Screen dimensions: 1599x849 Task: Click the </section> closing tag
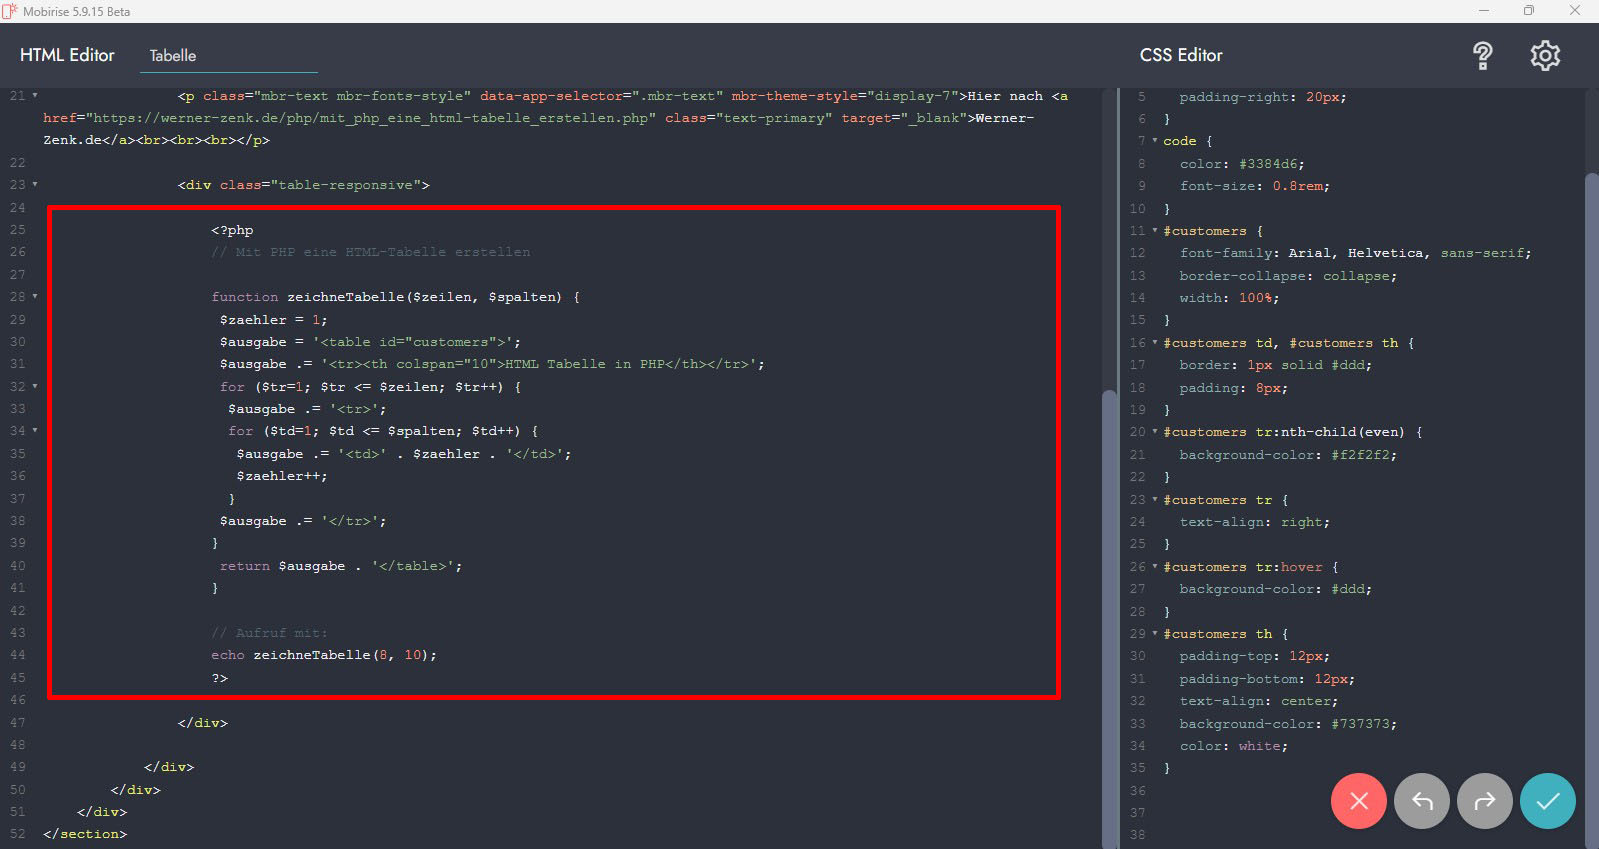pyautogui.click(x=85, y=834)
